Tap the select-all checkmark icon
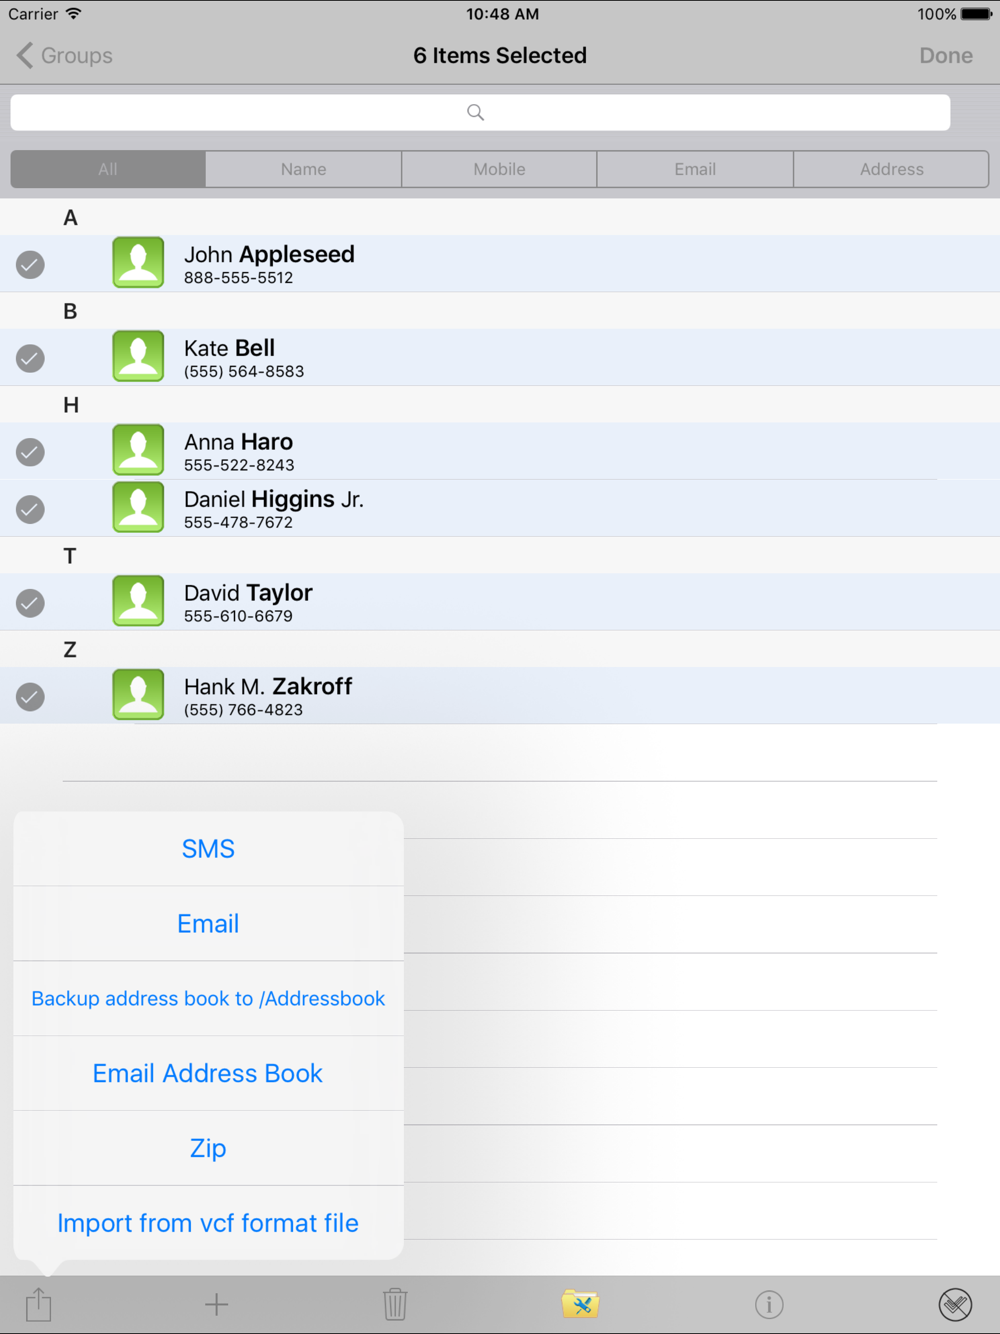Image resolution: width=1000 pixels, height=1334 pixels. [955, 1304]
